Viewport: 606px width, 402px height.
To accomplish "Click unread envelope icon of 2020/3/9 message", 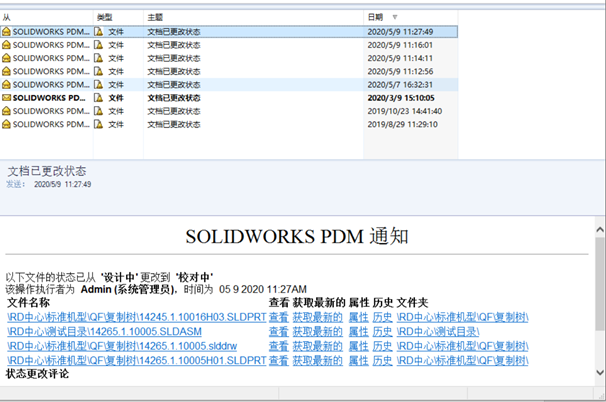I will pyautogui.click(x=7, y=98).
